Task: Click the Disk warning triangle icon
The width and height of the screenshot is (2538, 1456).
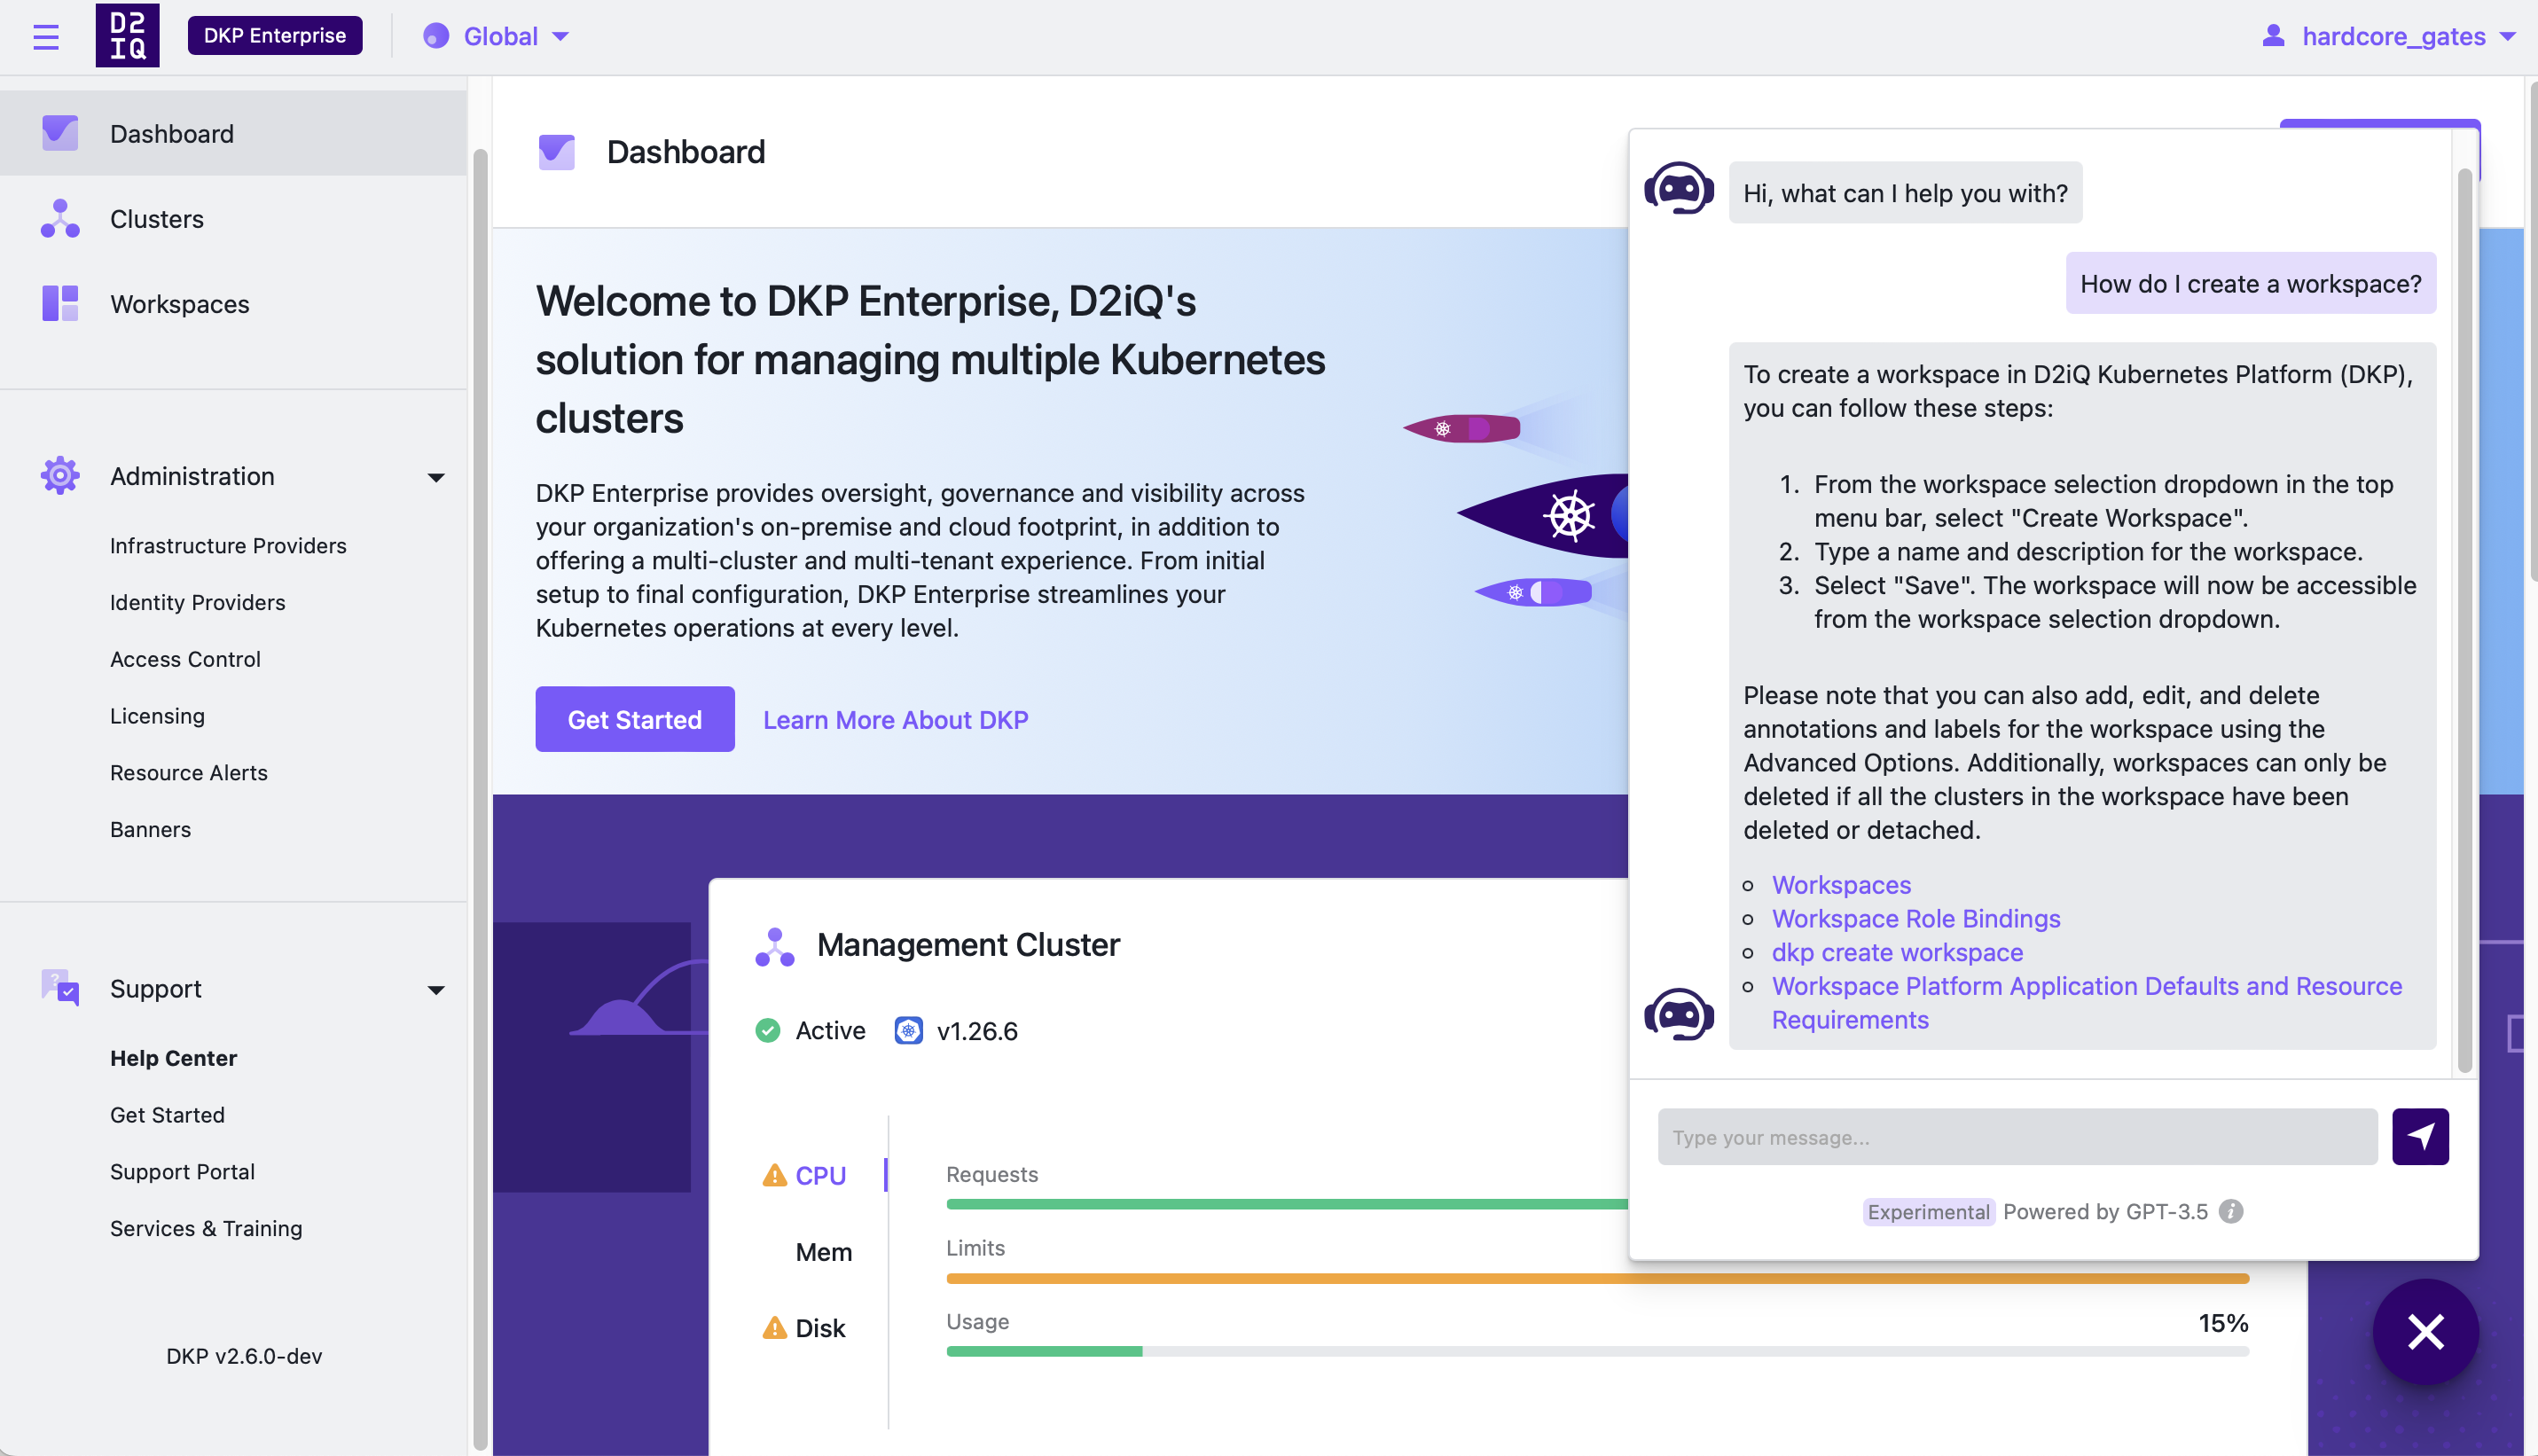Action: click(775, 1327)
